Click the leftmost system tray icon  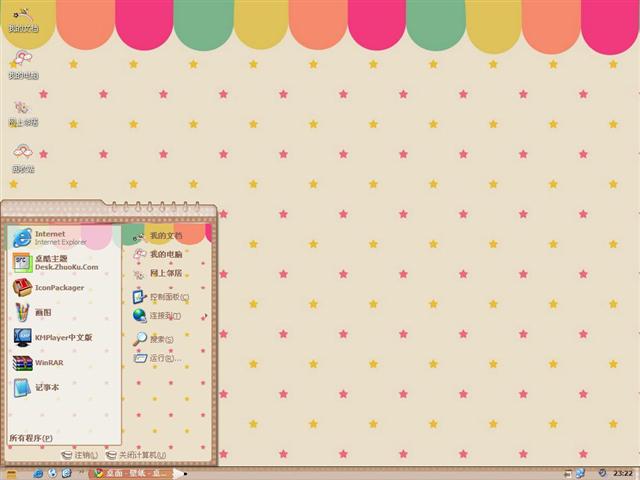568,474
